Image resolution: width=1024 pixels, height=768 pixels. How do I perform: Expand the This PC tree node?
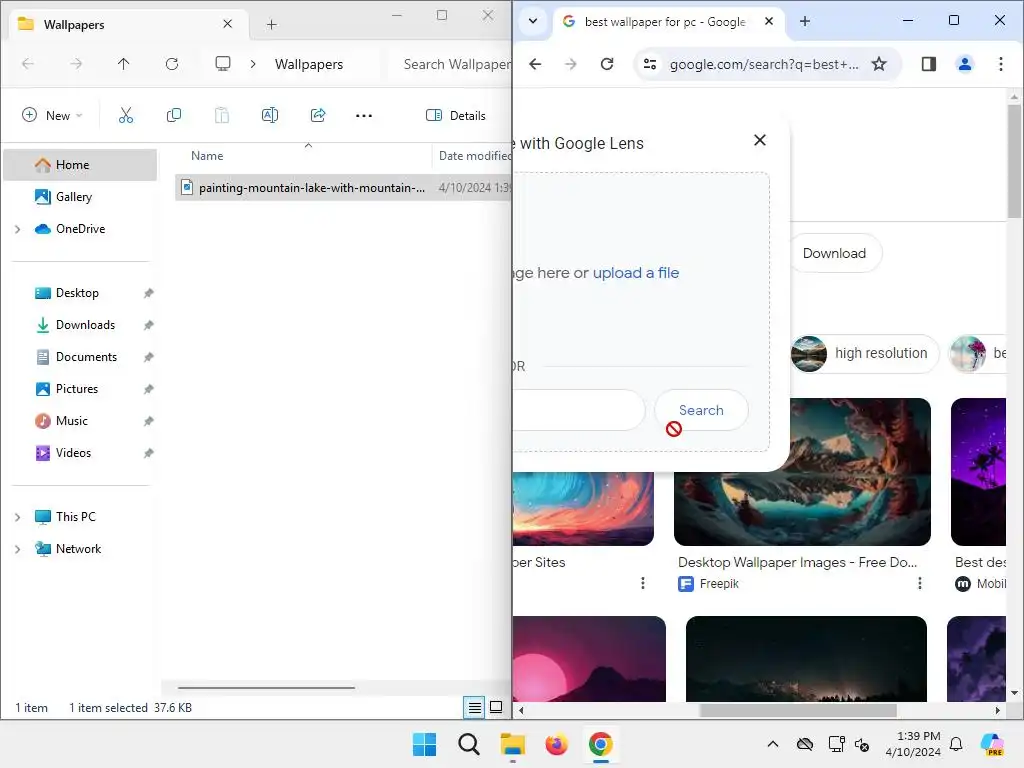click(18, 517)
